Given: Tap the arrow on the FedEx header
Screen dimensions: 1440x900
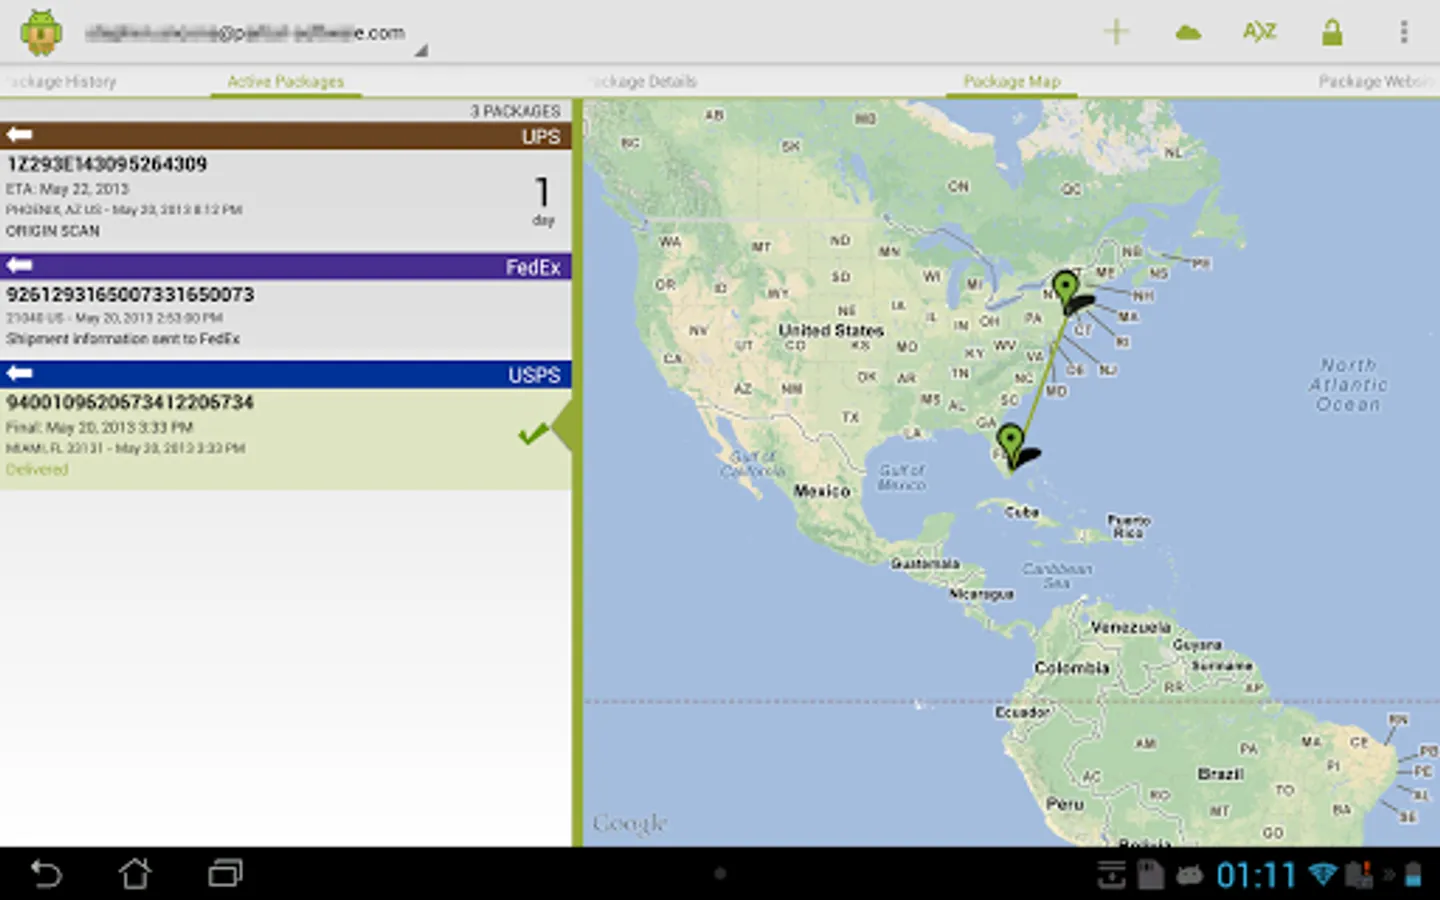Looking at the screenshot, I should 20,265.
